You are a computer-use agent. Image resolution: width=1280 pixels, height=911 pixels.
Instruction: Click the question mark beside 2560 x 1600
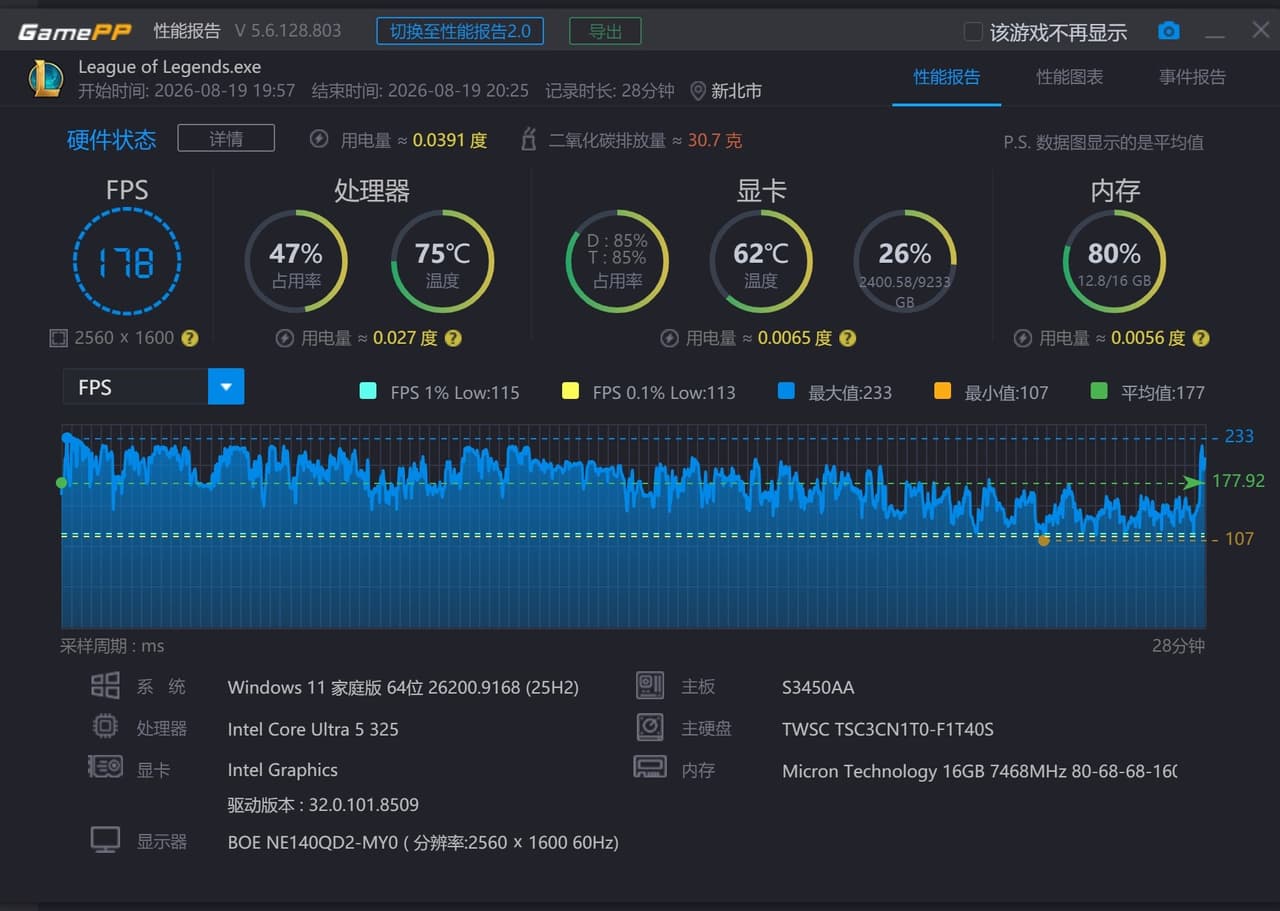pos(189,338)
